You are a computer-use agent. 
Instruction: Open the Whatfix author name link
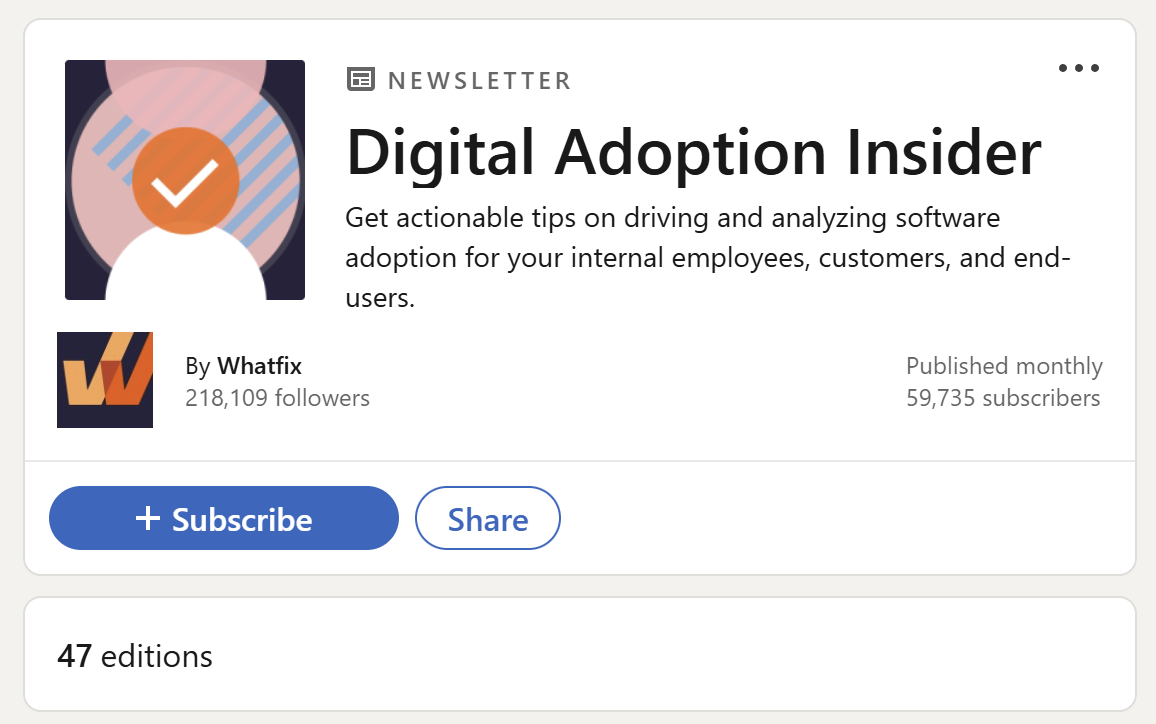pos(259,366)
